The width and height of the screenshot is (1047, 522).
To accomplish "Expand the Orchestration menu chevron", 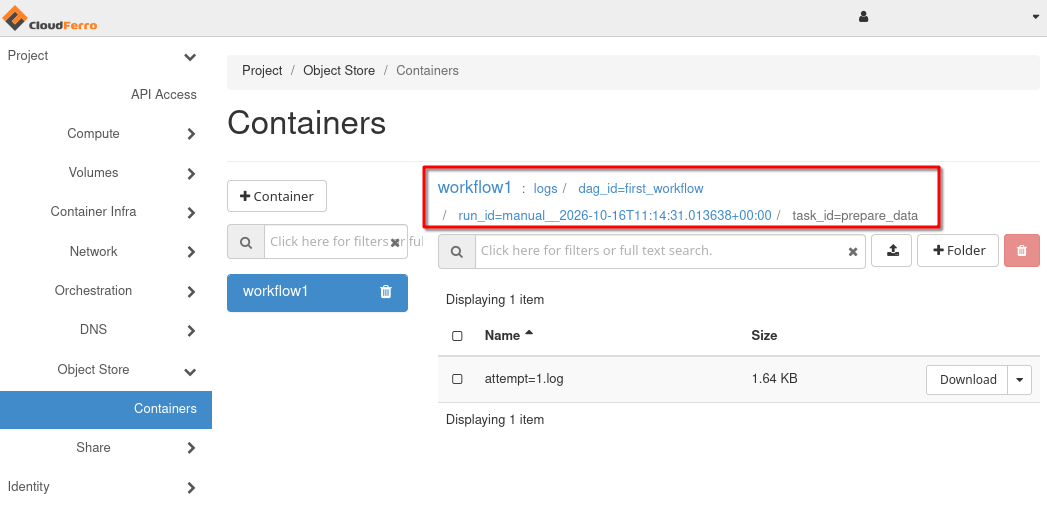I will (191, 291).
